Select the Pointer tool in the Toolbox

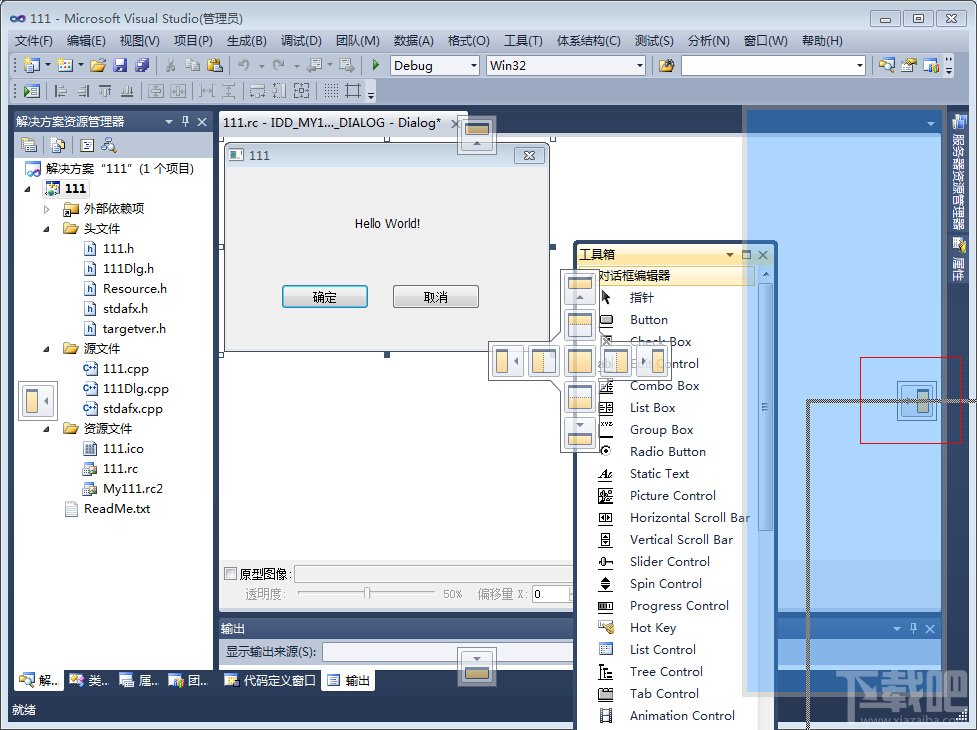coord(641,297)
